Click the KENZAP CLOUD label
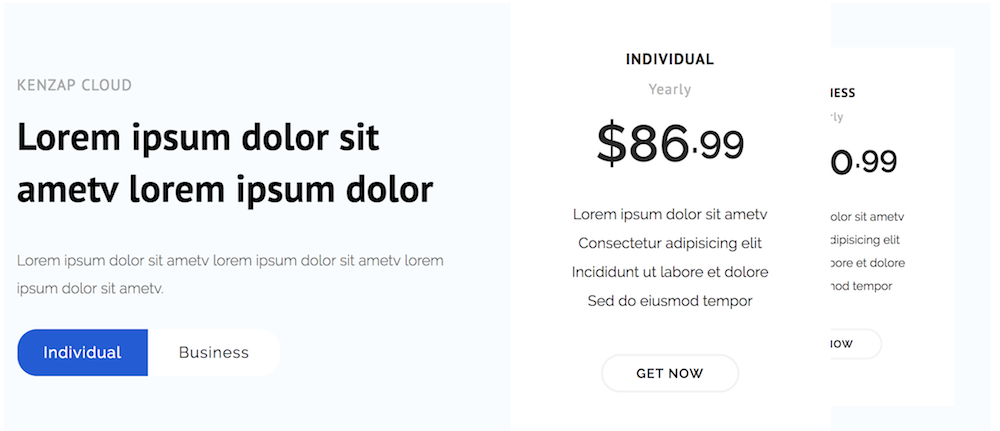 point(74,86)
